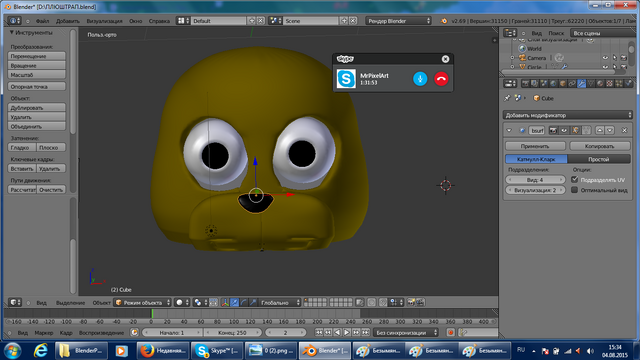Open the Object properties cube tab icon
The width and height of the screenshot is (640, 360).
pyautogui.click(x=563, y=84)
